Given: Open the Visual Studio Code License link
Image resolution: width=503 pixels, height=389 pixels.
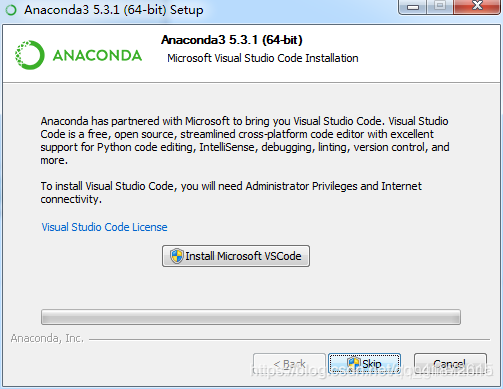Looking at the screenshot, I should pyautogui.click(x=104, y=227).
